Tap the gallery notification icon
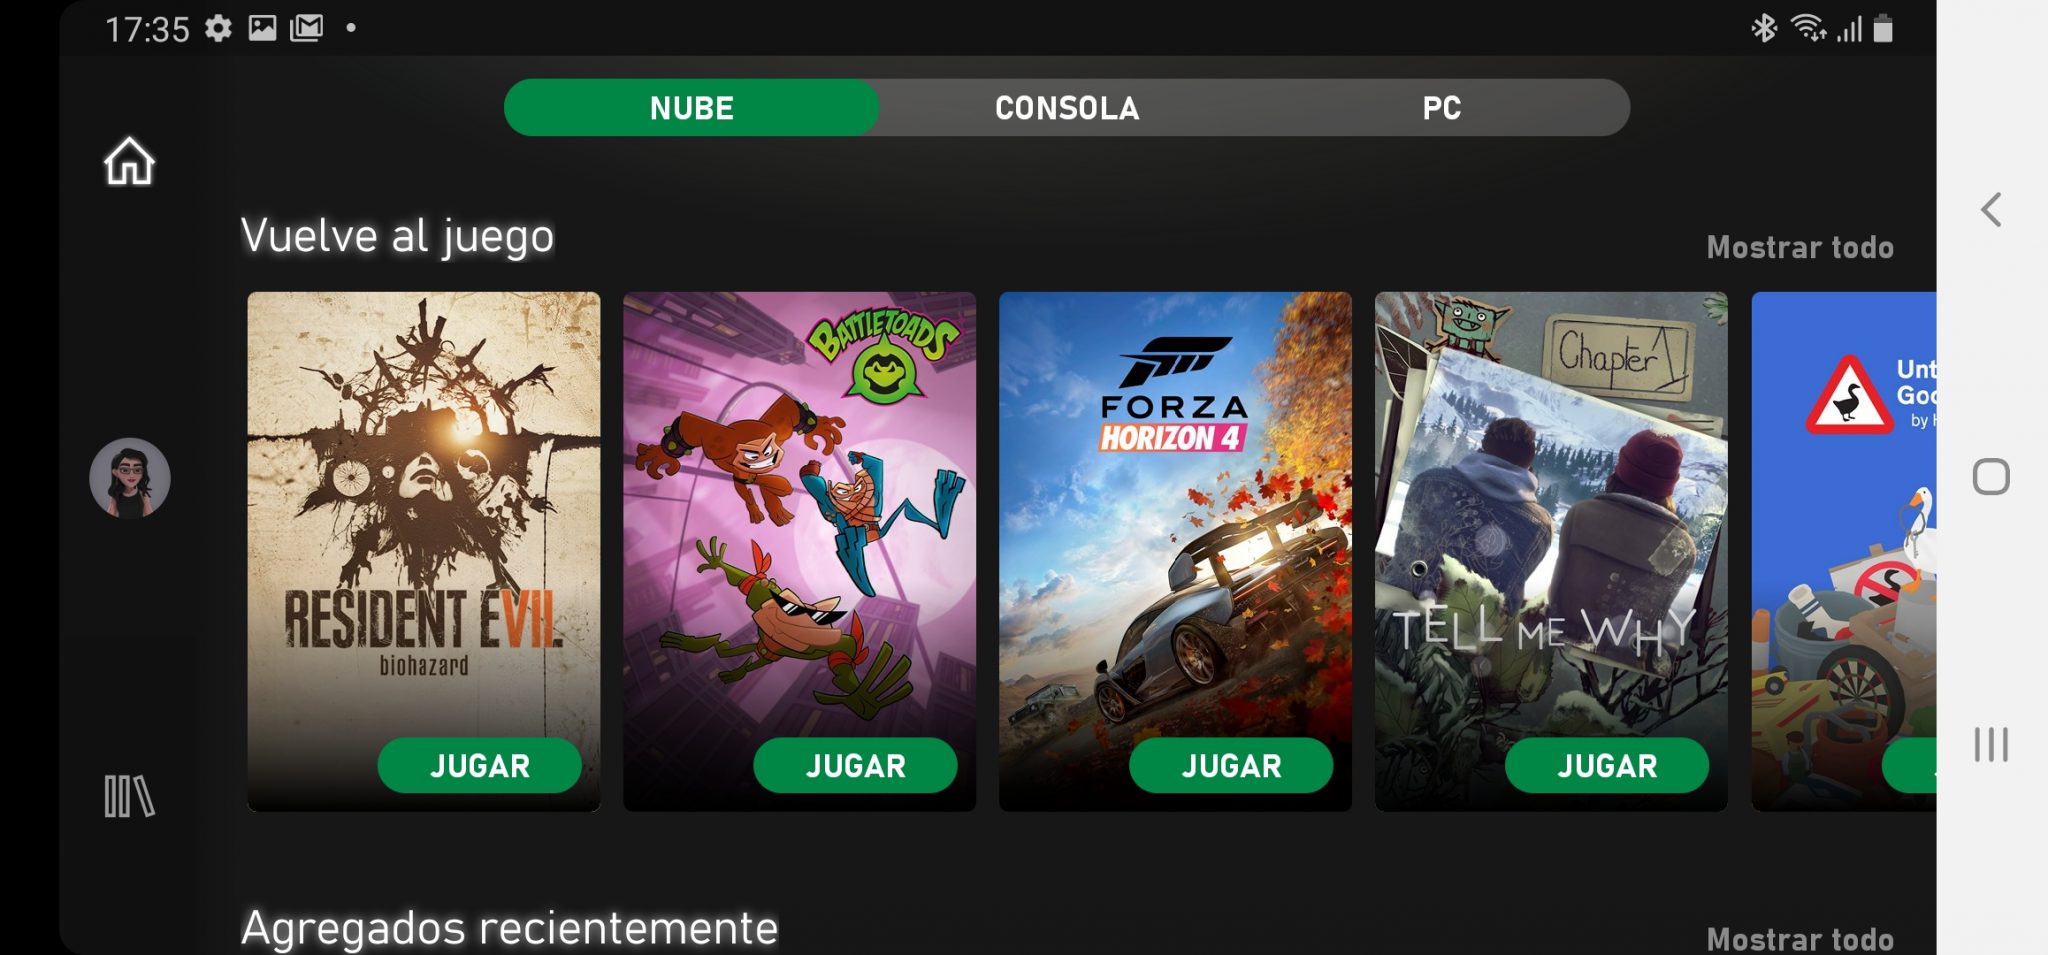 (262, 28)
